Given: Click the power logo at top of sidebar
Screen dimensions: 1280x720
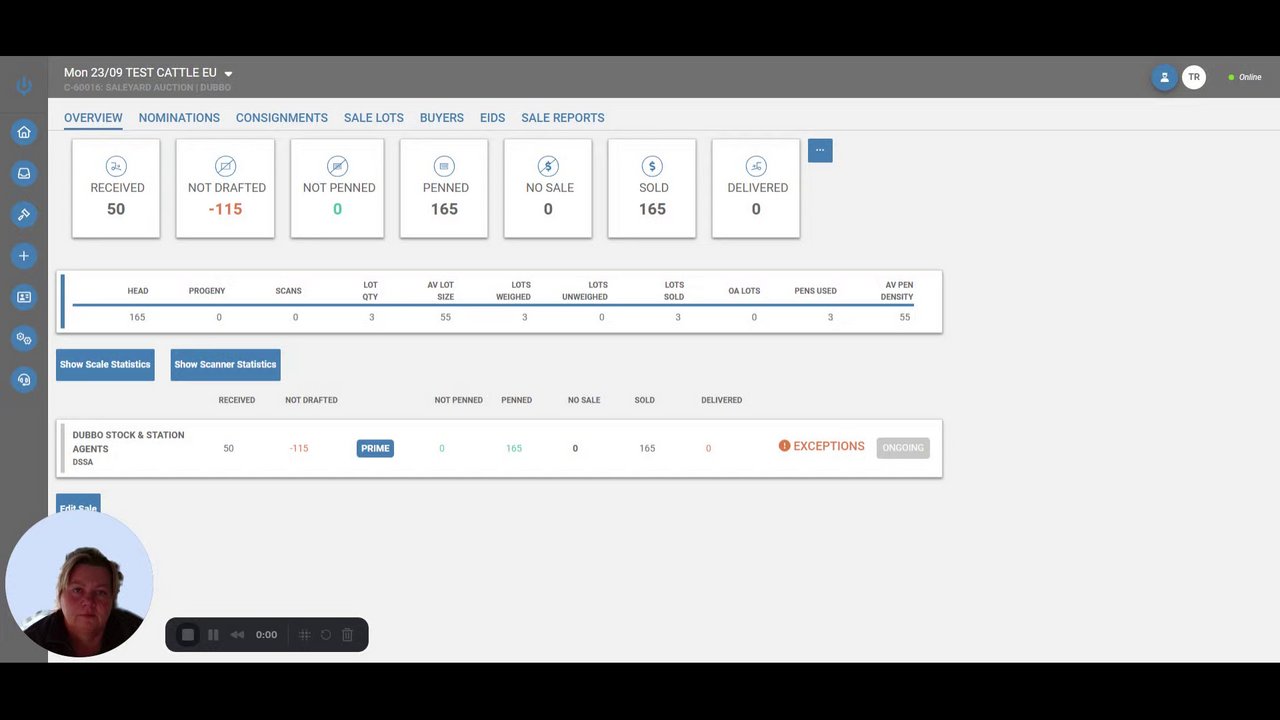Looking at the screenshot, I should 24,86.
